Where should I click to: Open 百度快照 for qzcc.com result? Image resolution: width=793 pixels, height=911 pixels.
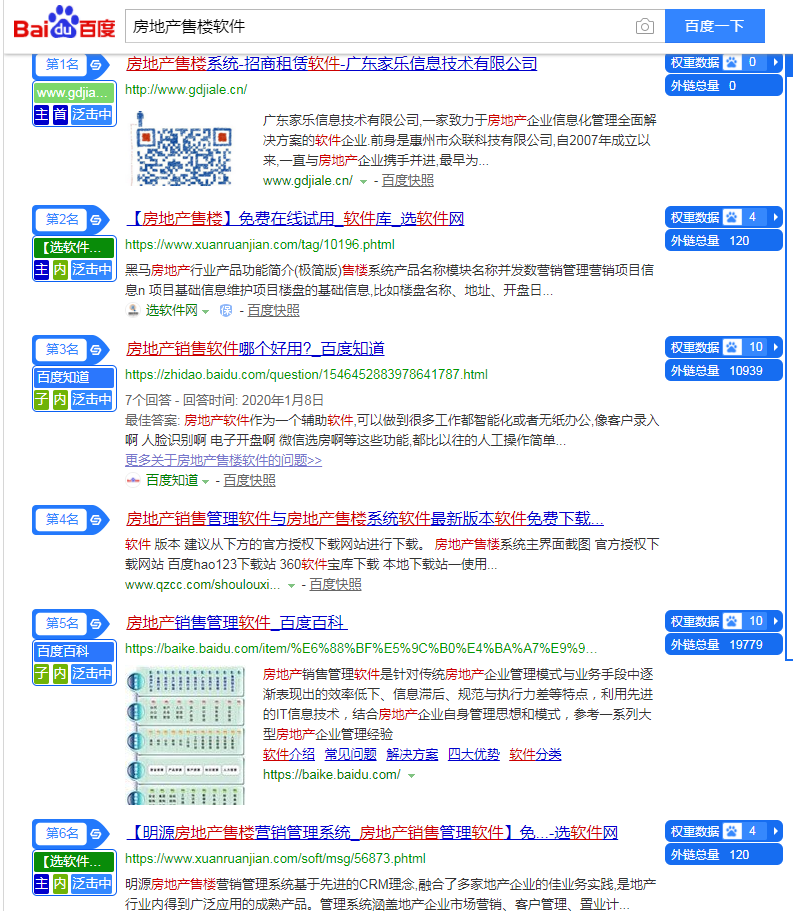pyautogui.click(x=335, y=584)
